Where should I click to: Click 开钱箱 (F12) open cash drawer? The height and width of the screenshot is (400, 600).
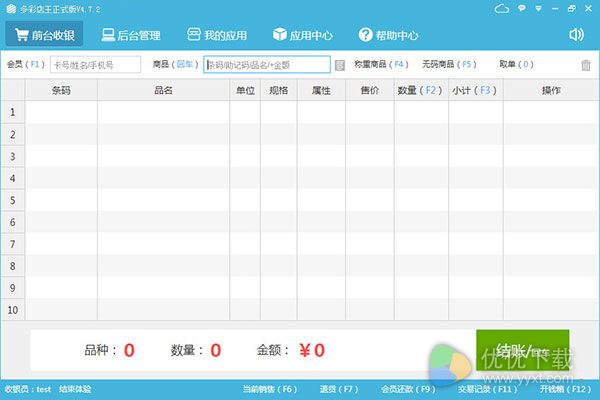point(566,389)
